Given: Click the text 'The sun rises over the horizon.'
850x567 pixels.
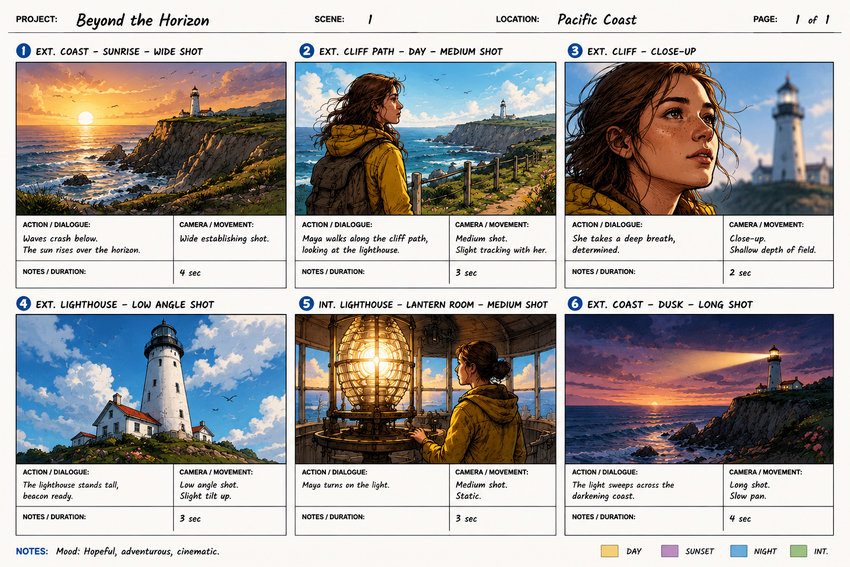Looking at the screenshot, I should (x=81, y=250).
